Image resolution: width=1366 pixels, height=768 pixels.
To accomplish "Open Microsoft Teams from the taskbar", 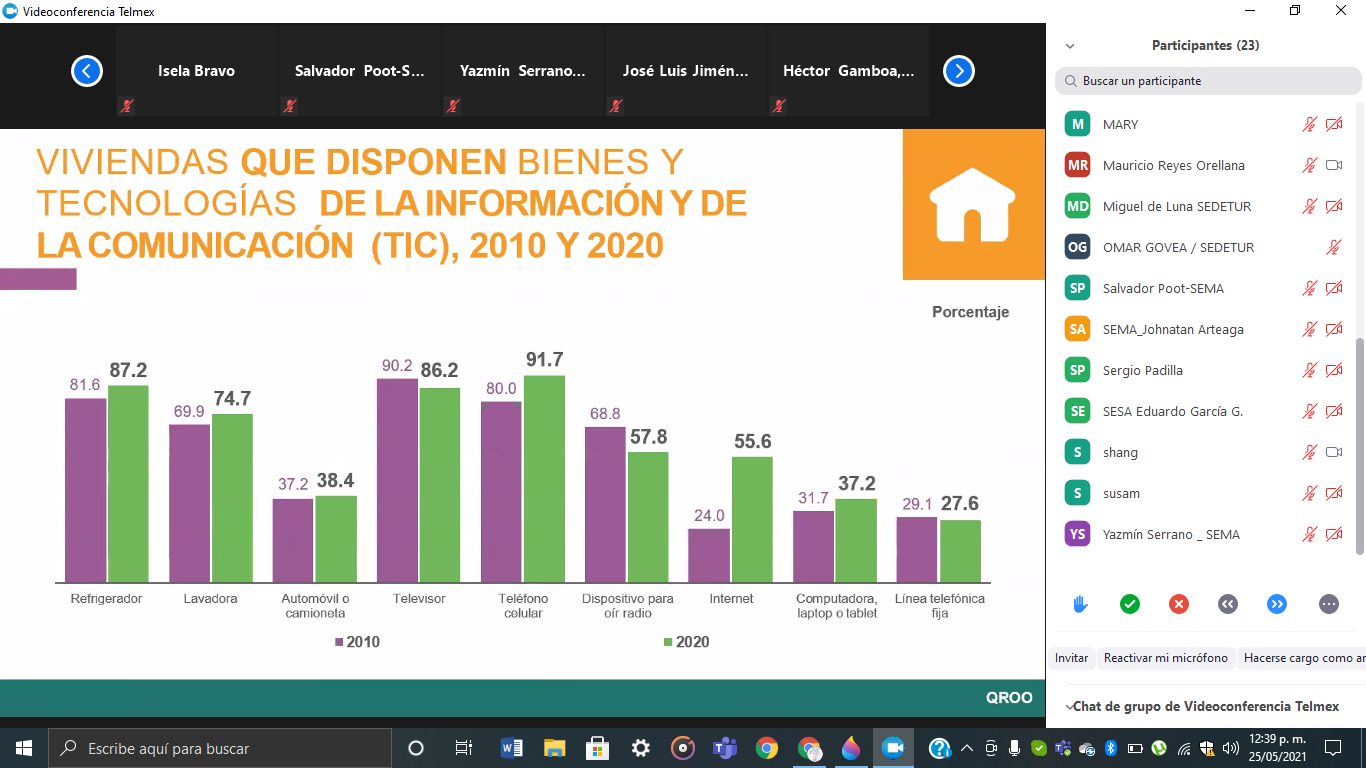I will [724, 747].
